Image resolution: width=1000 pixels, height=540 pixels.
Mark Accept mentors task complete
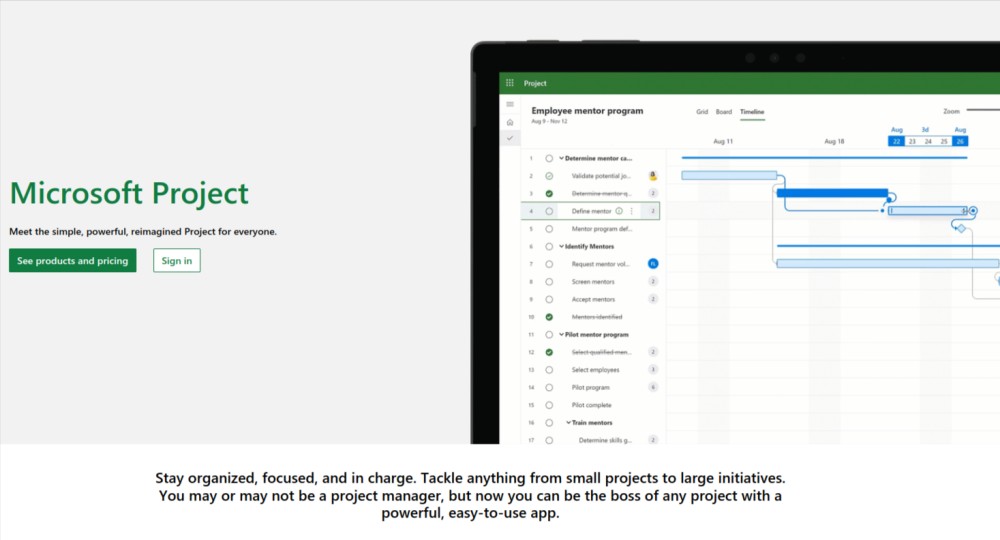tap(549, 299)
